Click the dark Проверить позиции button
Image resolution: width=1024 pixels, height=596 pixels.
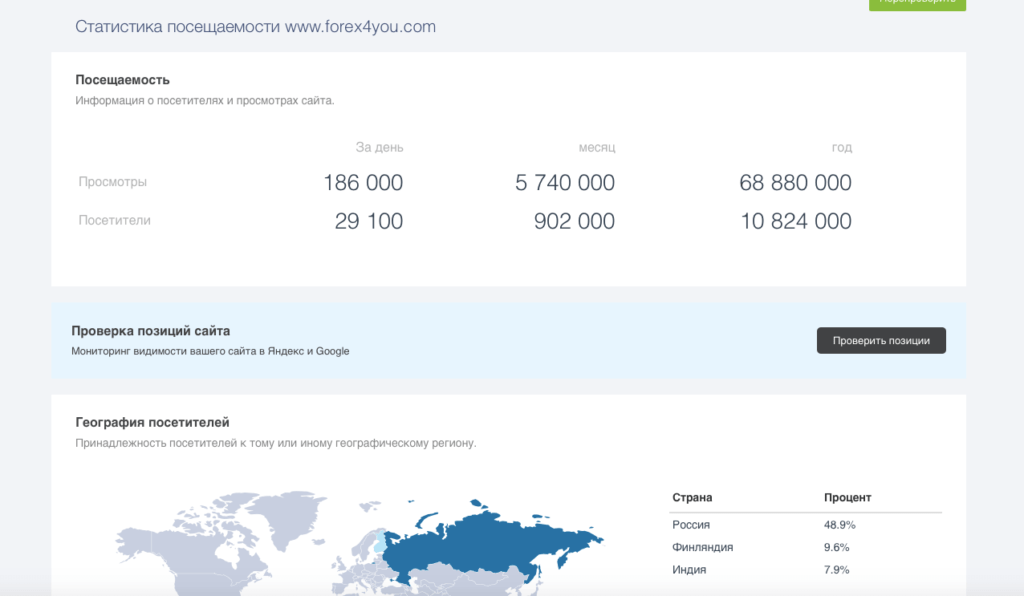[x=881, y=340]
